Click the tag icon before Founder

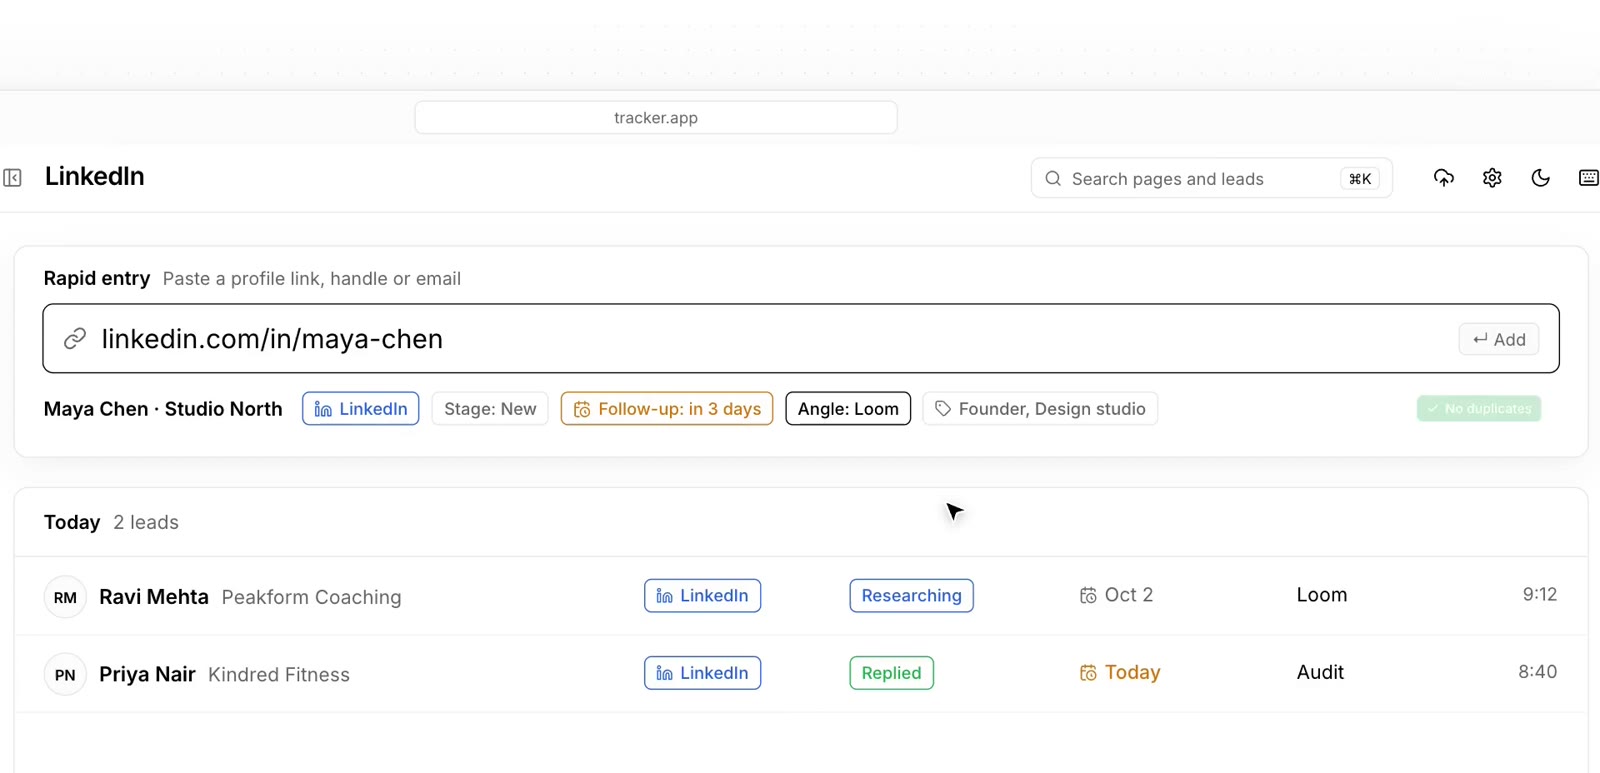pyautogui.click(x=942, y=408)
